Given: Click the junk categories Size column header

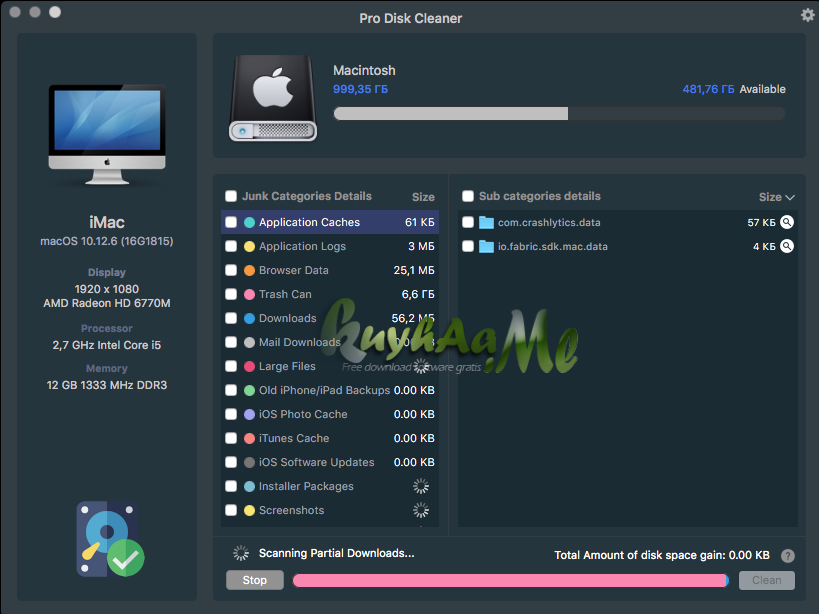Looking at the screenshot, I should point(423,197).
